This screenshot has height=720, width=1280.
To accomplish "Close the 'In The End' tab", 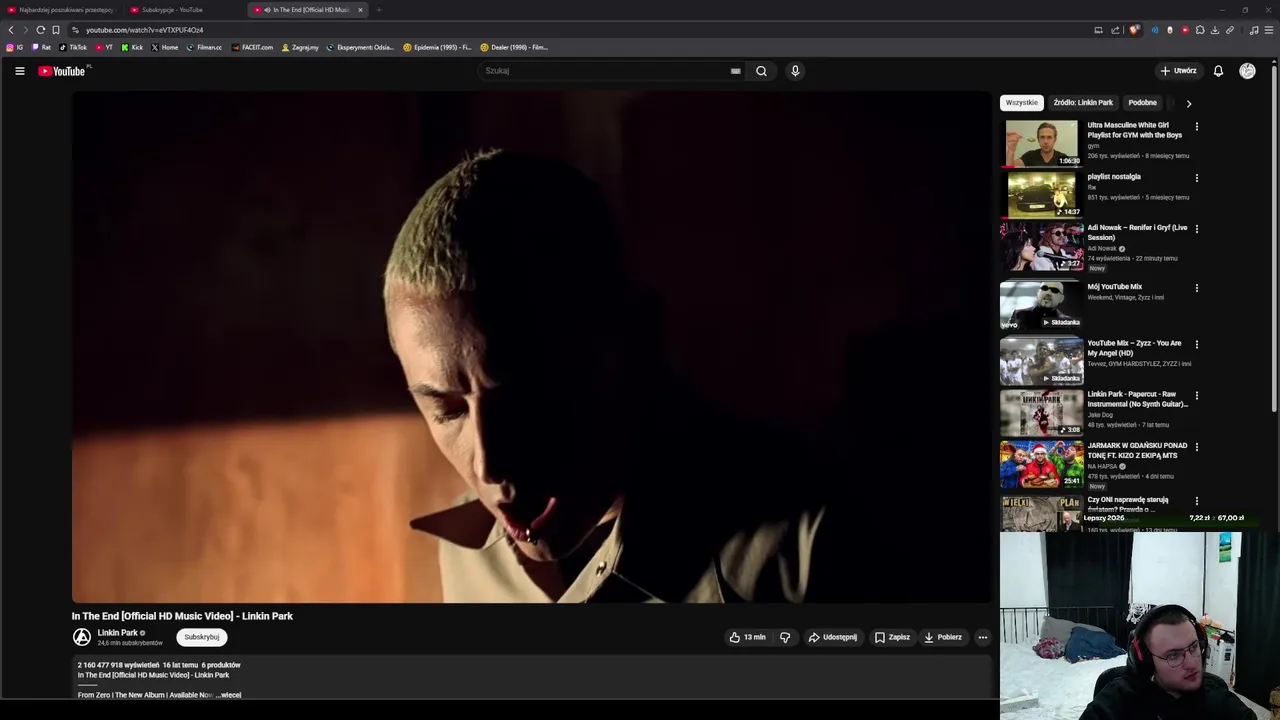I will 360,10.
